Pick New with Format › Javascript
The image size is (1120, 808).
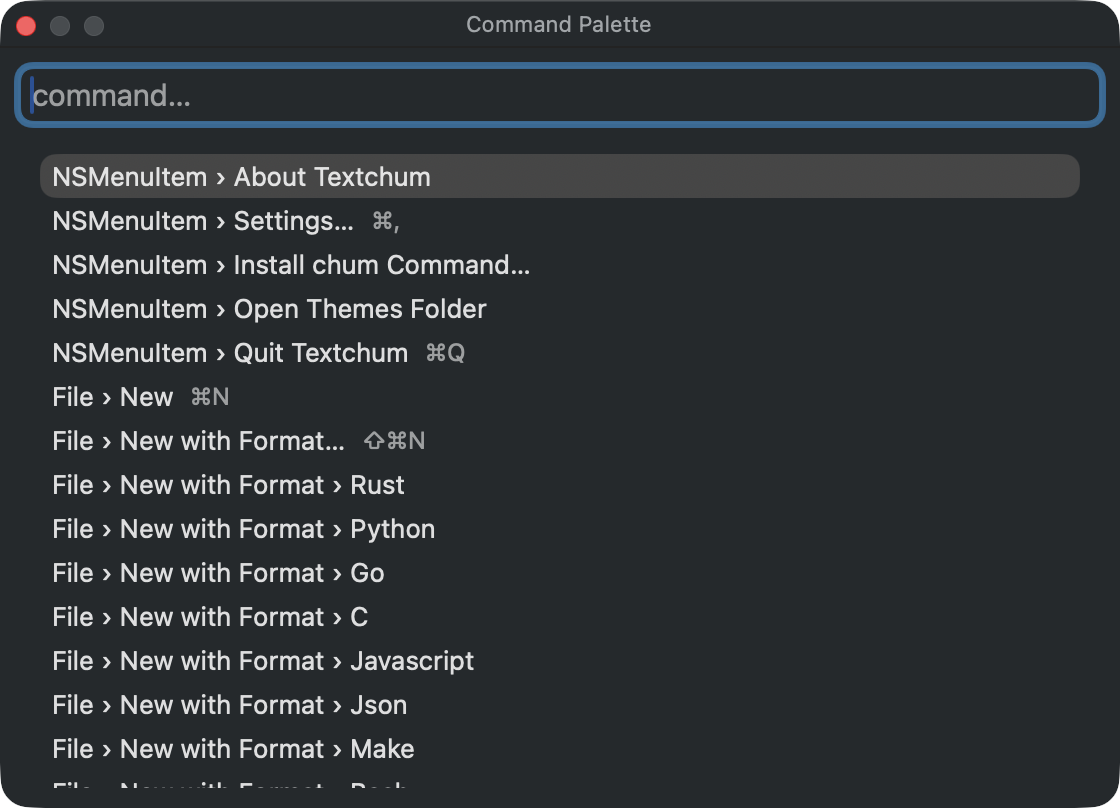pyautogui.click(x=560, y=661)
